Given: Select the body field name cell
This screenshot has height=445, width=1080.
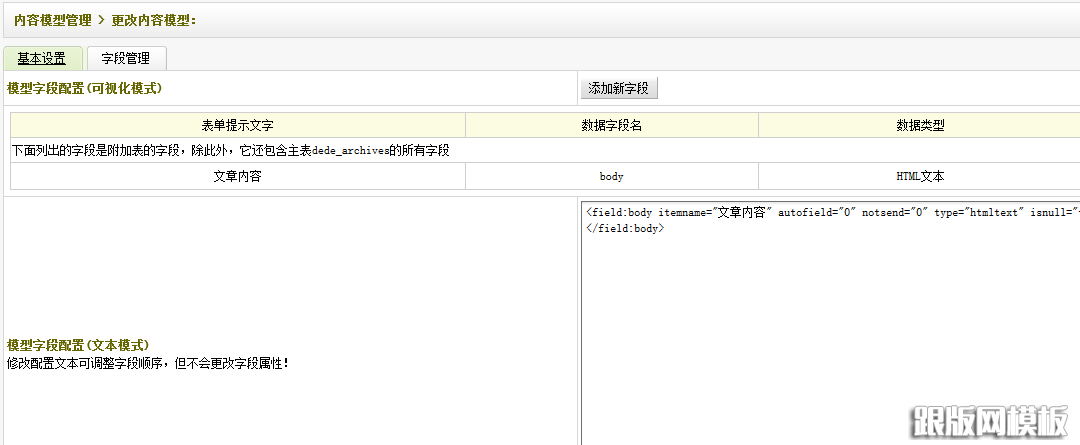Looking at the screenshot, I should point(612,176).
